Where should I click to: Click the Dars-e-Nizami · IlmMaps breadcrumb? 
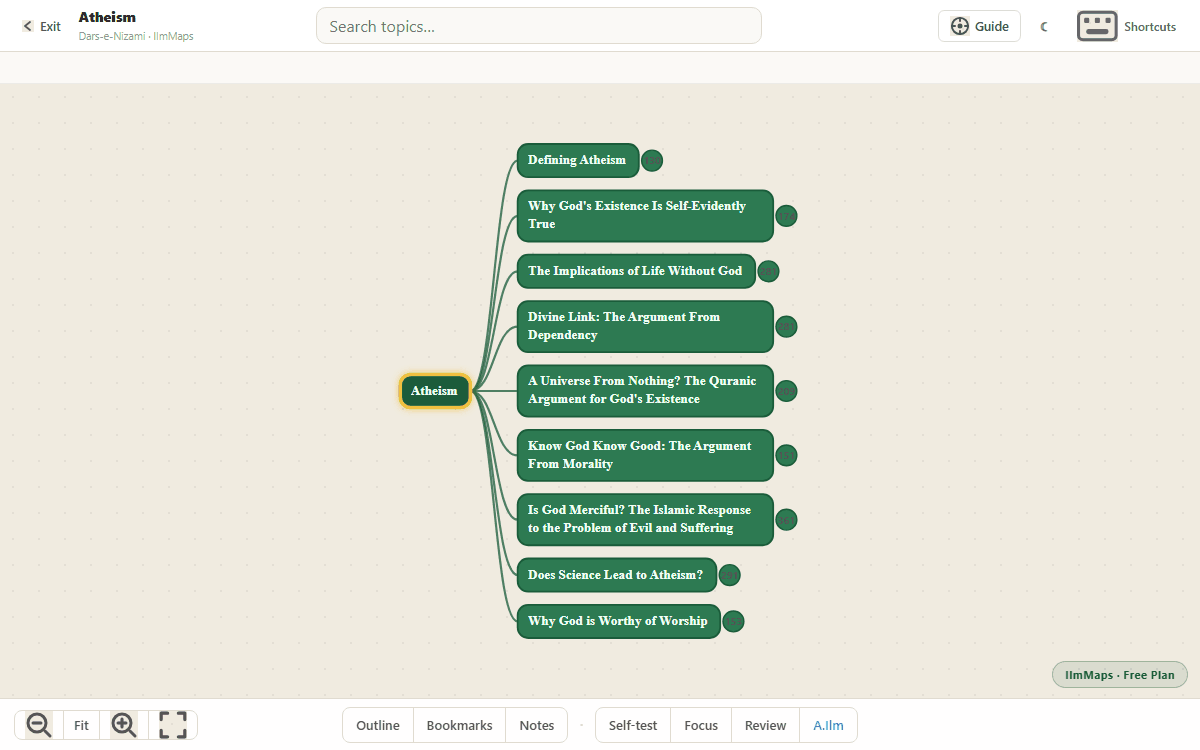(x=136, y=36)
